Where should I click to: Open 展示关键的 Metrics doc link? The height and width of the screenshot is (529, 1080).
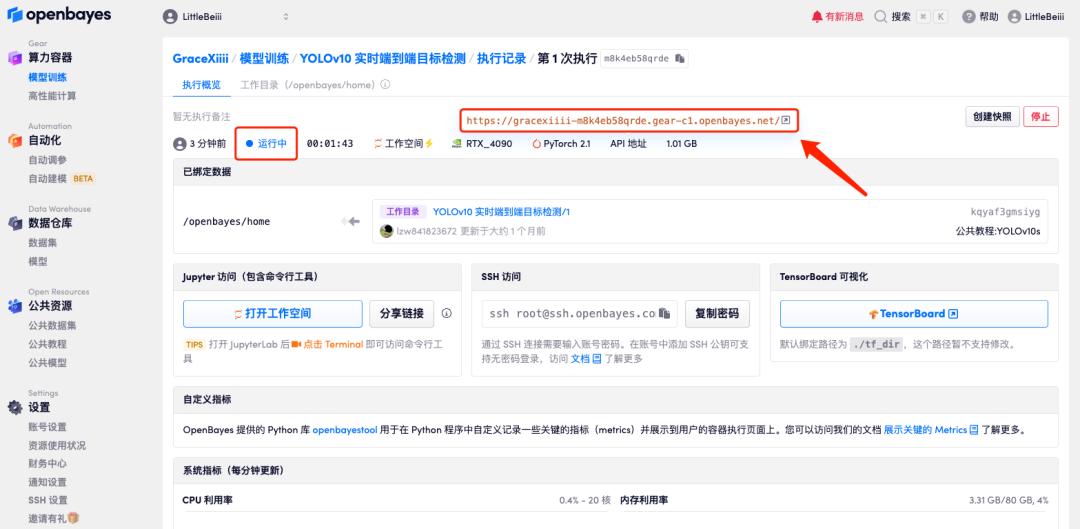click(931, 430)
